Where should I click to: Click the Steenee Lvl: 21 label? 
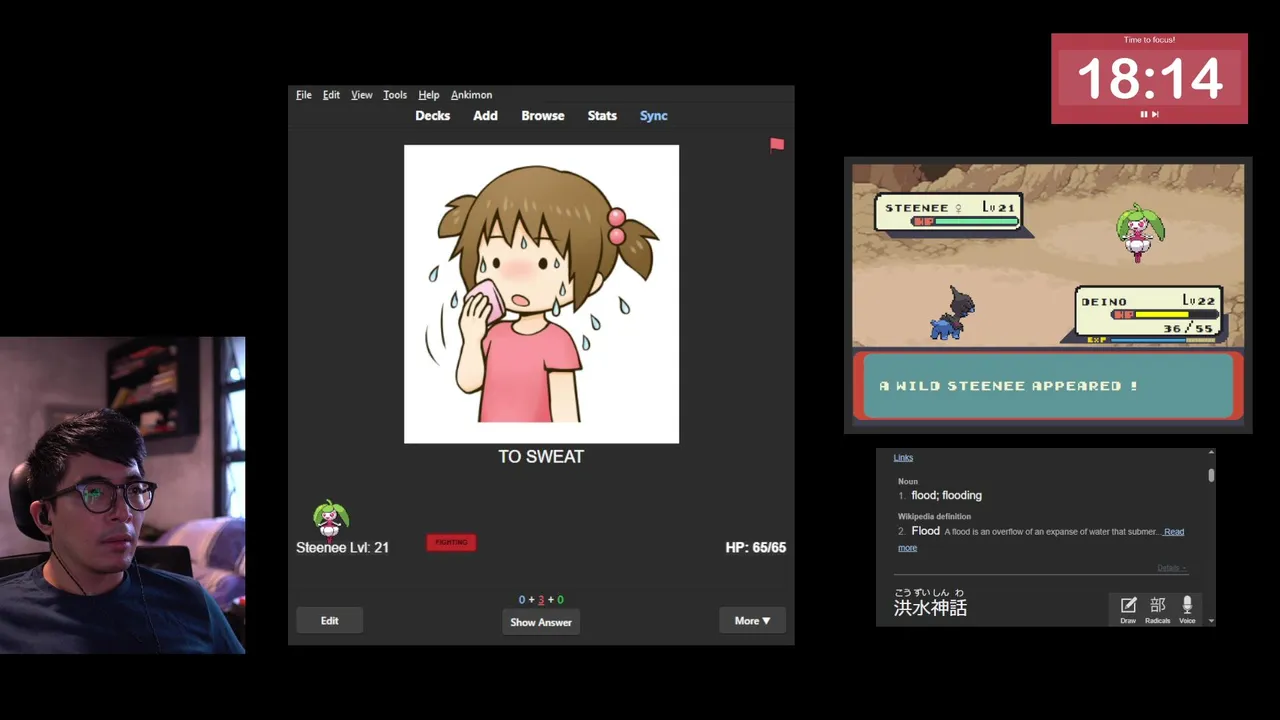(342, 548)
